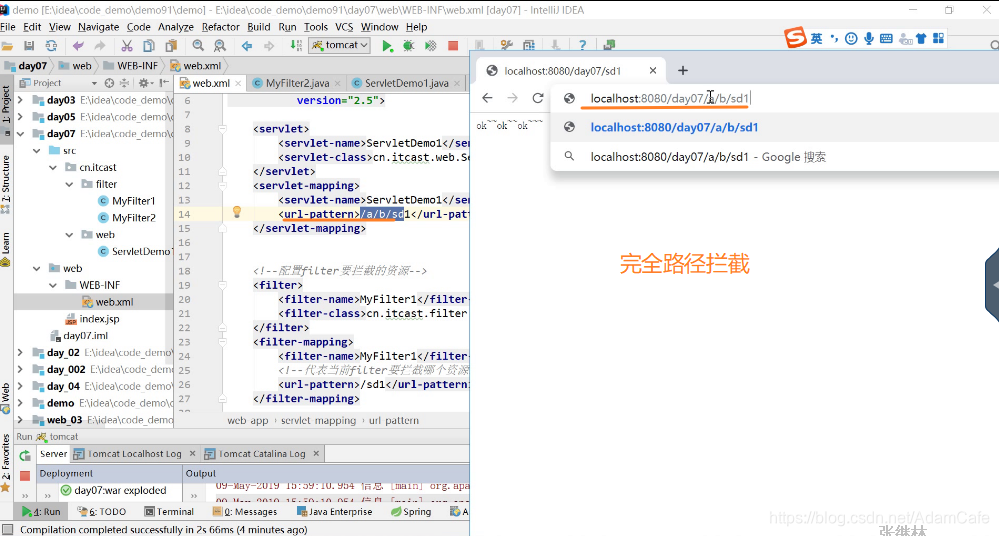Locate current file with scroll-from-source icon
Viewport: 999px width, 536px height.
[110, 83]
